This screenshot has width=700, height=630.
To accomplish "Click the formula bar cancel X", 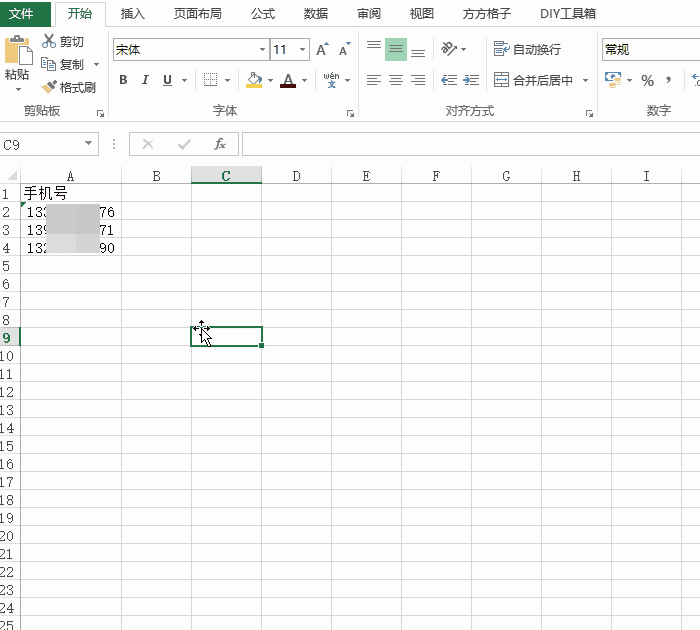I will click(x=148, y=144).
